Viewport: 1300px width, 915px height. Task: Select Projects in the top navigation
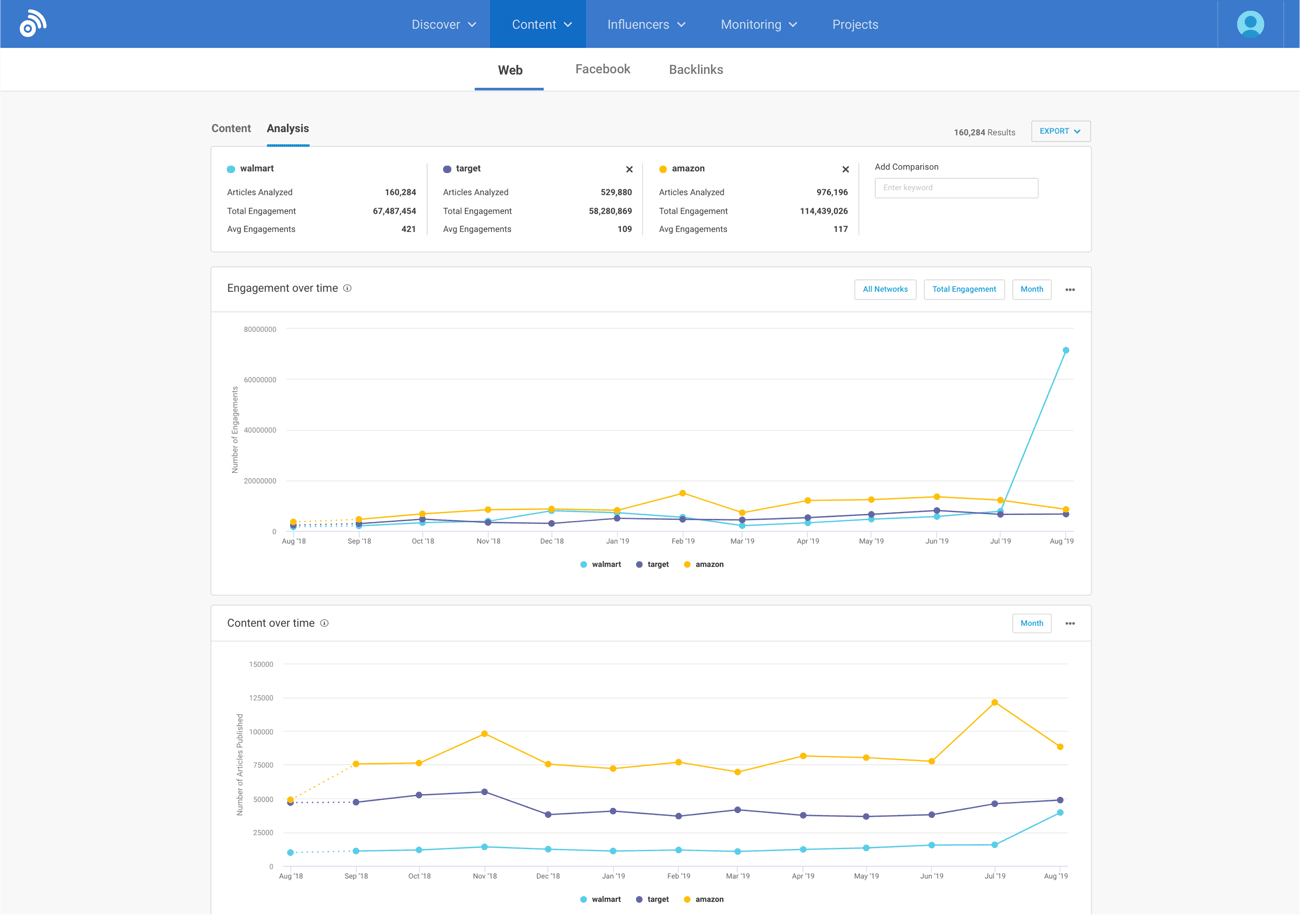click(855, 26)
